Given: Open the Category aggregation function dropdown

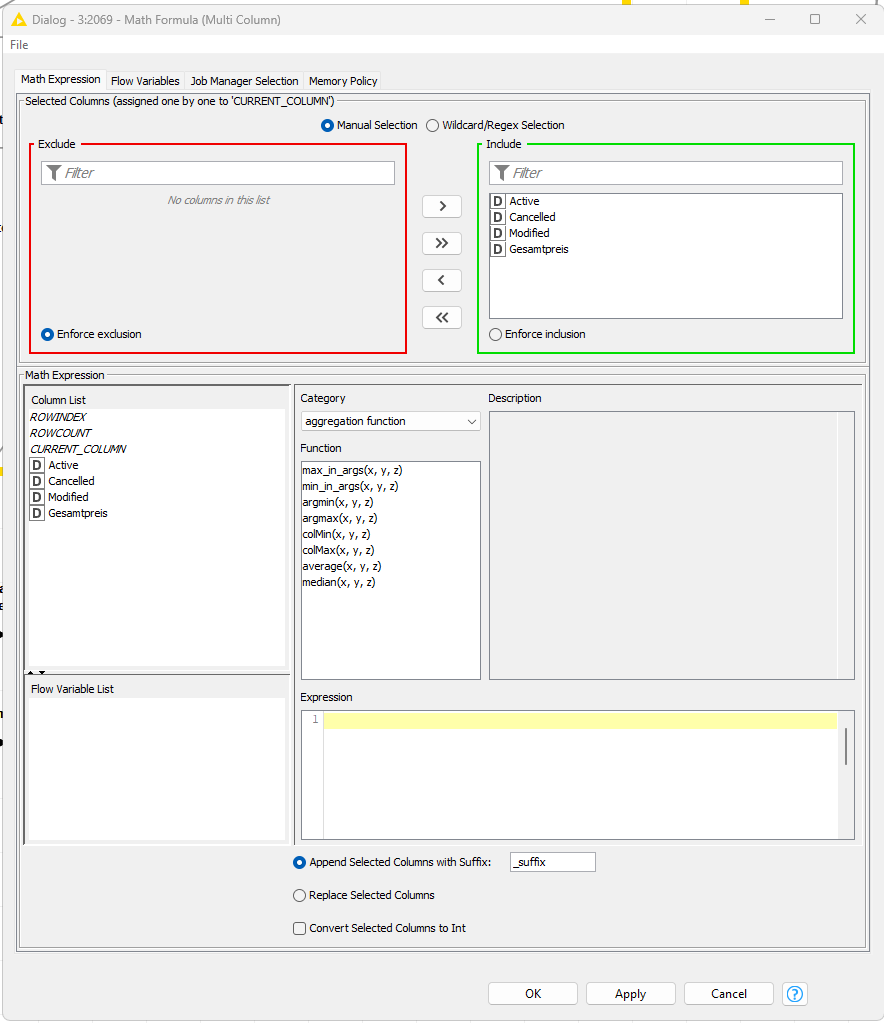Looking at the screenshot, I should (x=390, y=421).
